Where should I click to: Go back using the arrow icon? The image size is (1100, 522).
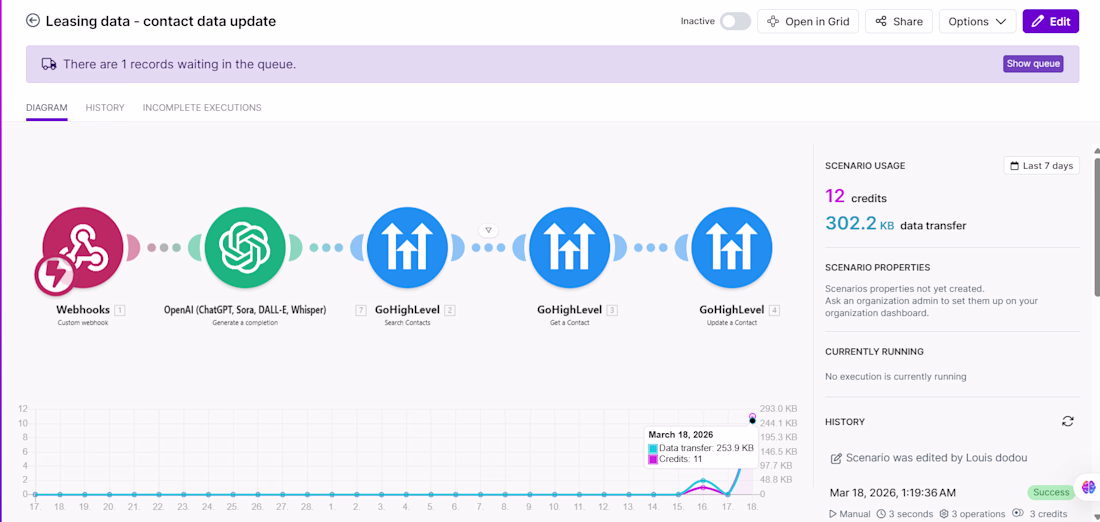tap(32, 21)
